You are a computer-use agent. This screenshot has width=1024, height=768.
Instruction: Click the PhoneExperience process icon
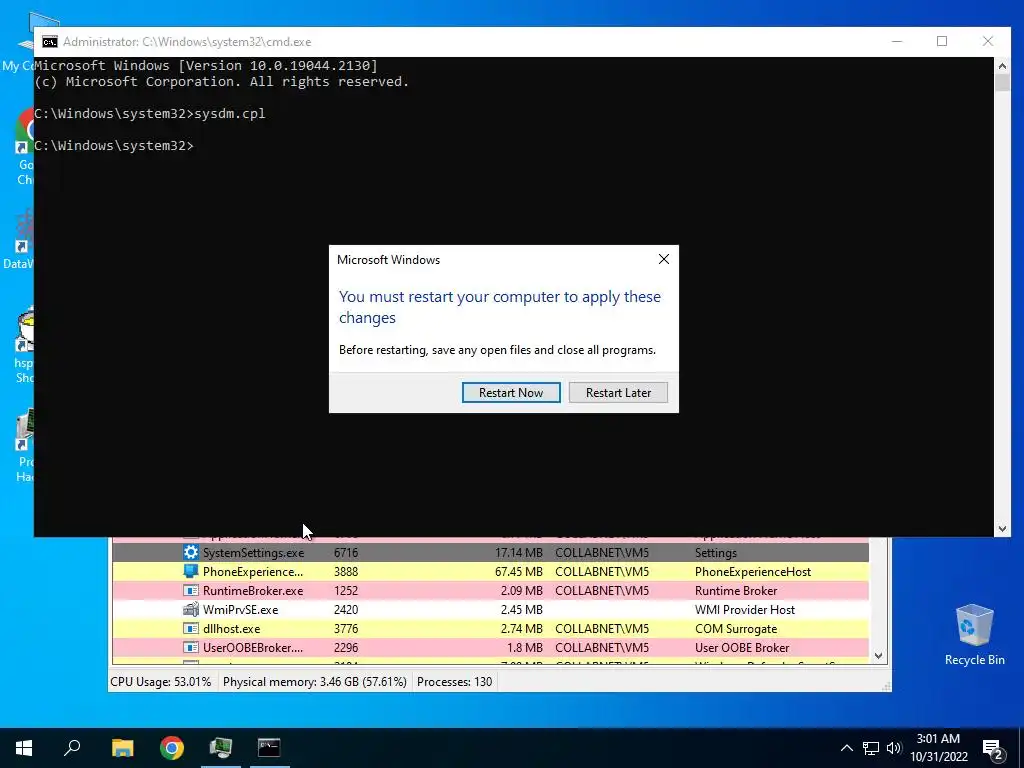pyautogui.click(x=191, y=571)
